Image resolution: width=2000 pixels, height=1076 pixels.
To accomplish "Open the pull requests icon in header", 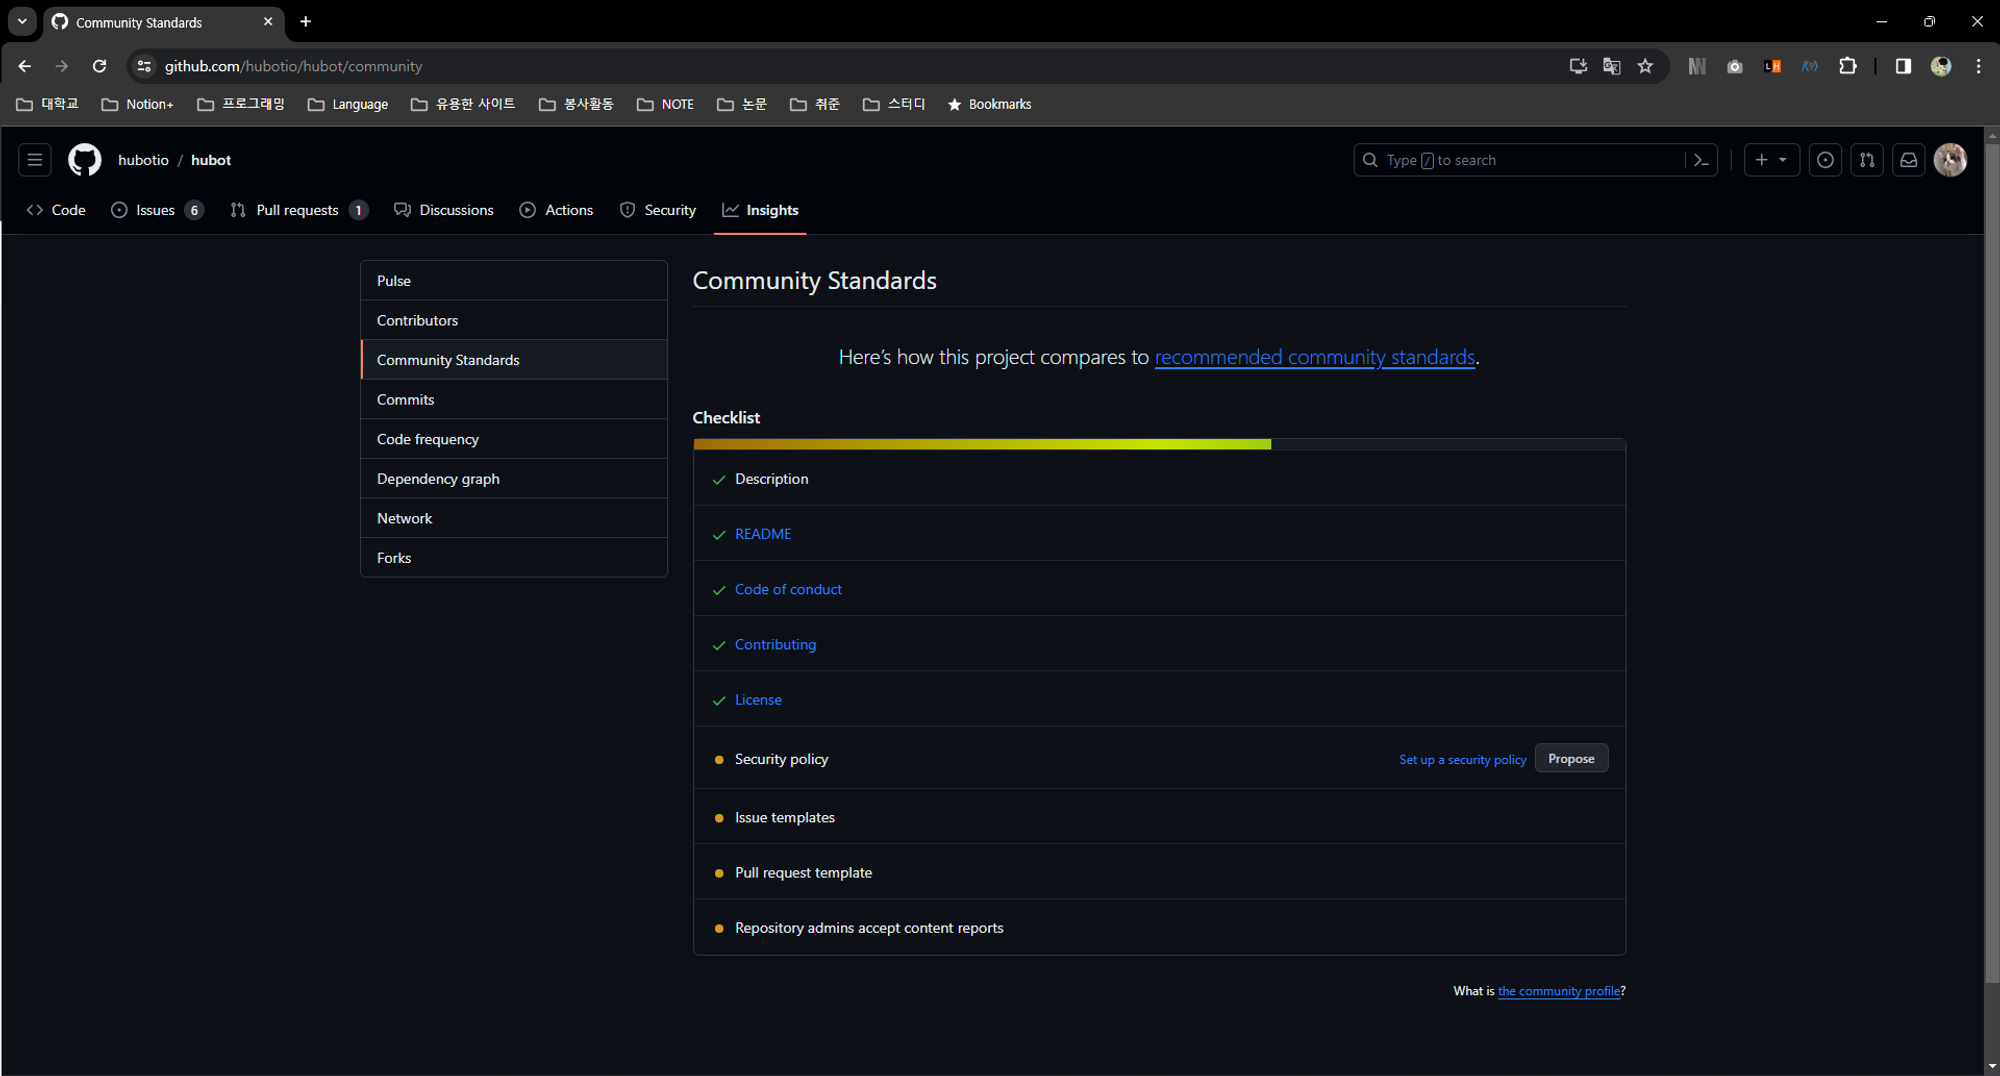I will pyautogui.click(x=1867, y=160).
